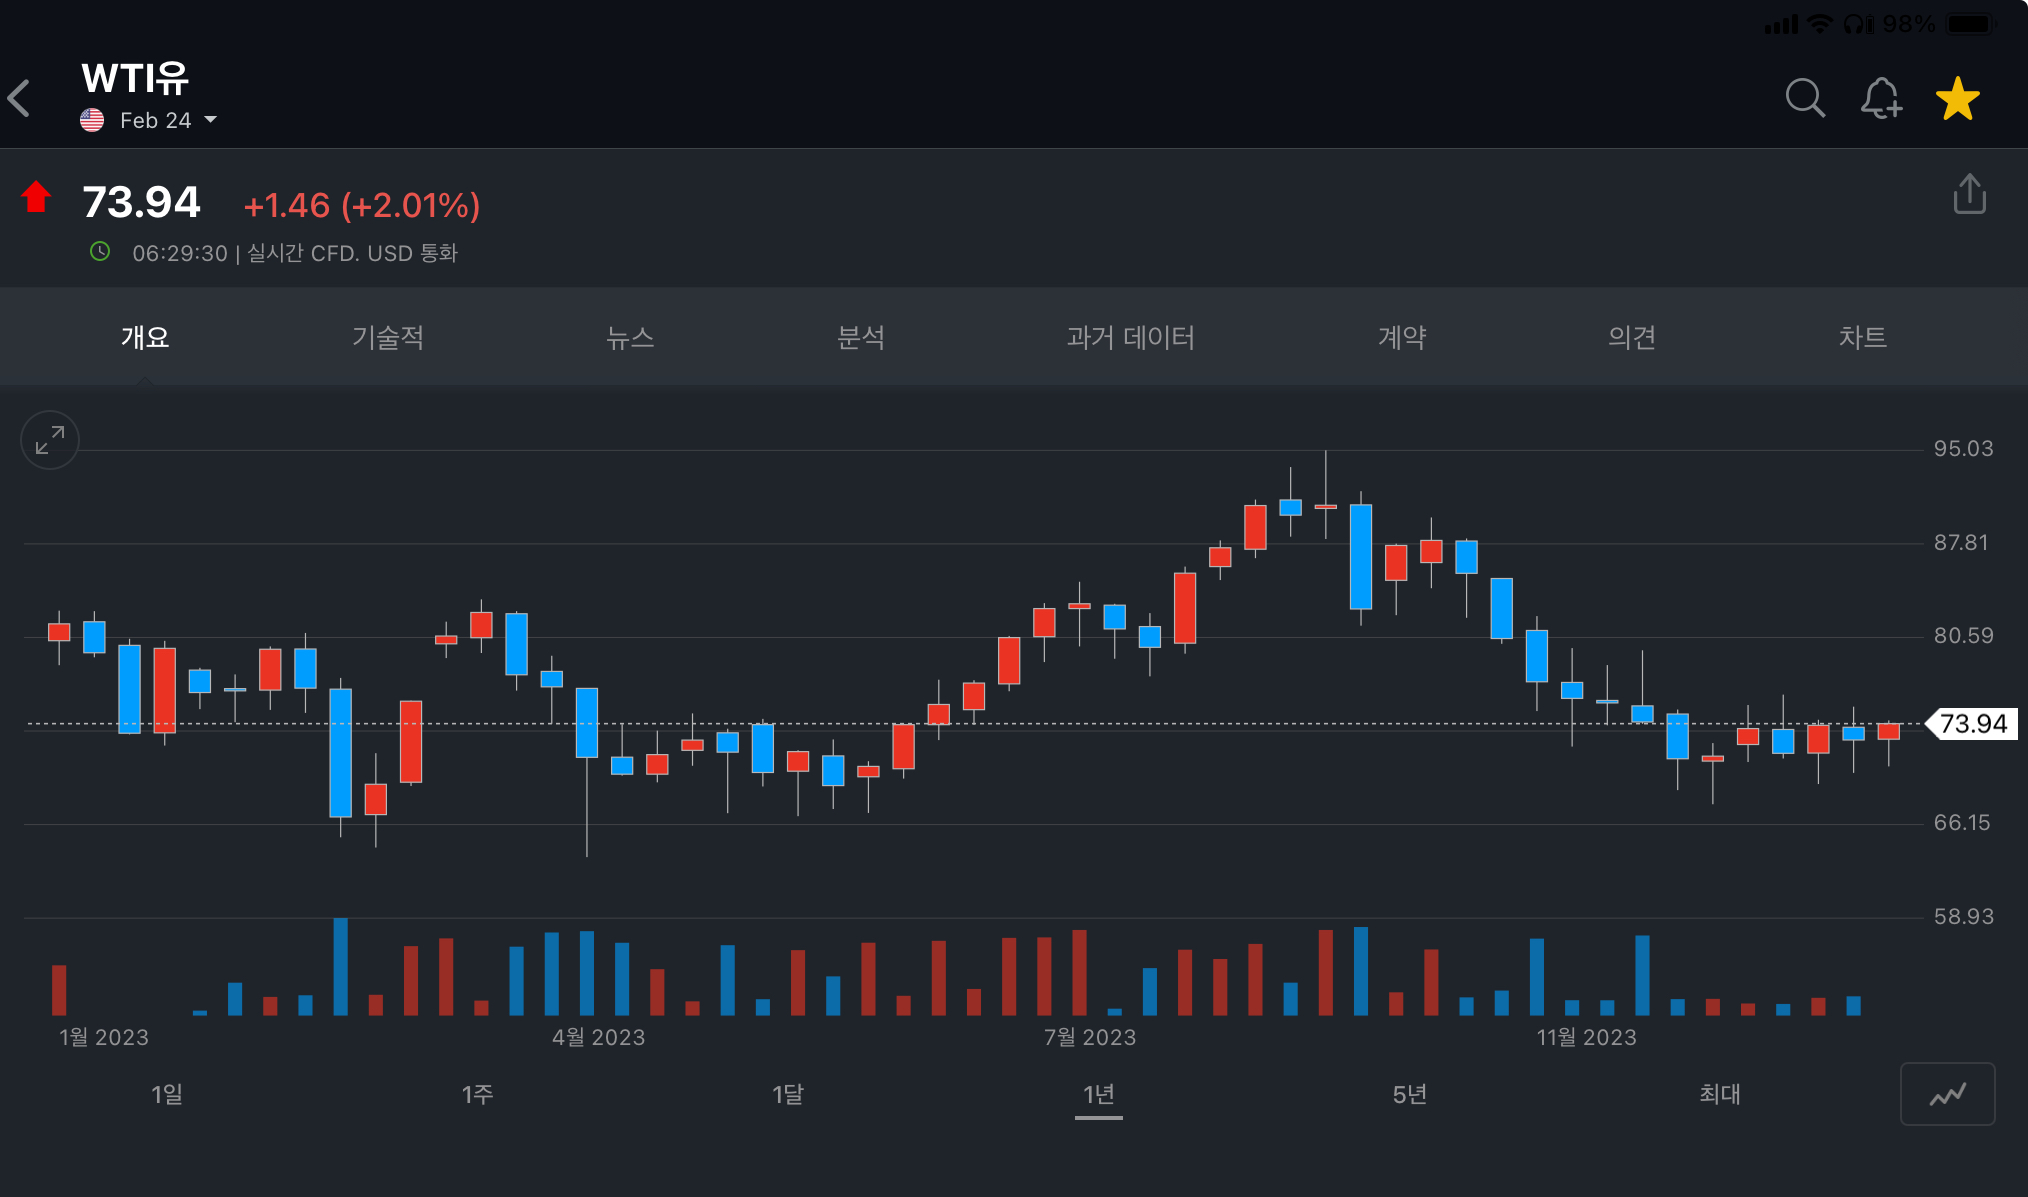The image size is (2028, 1197).
Task: Tap the 95.03 axis label
Action: tap(1963, 448)
